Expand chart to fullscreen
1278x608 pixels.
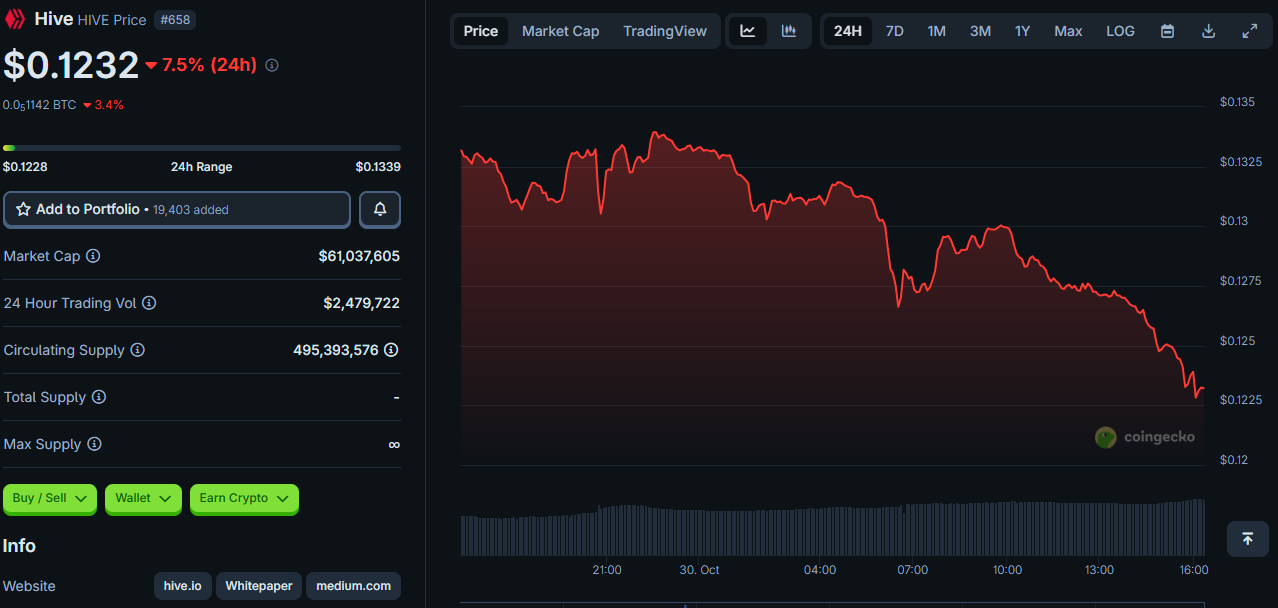(x=1249, y=31)
